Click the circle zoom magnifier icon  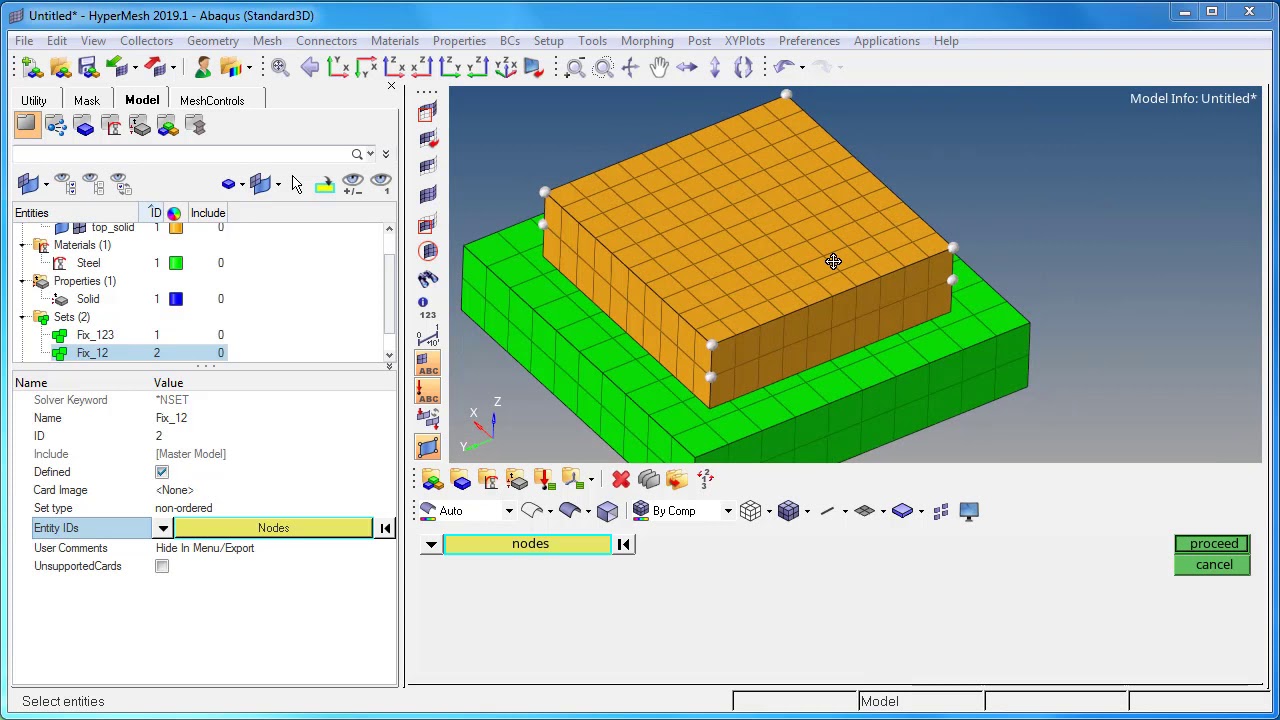[603, 67]
